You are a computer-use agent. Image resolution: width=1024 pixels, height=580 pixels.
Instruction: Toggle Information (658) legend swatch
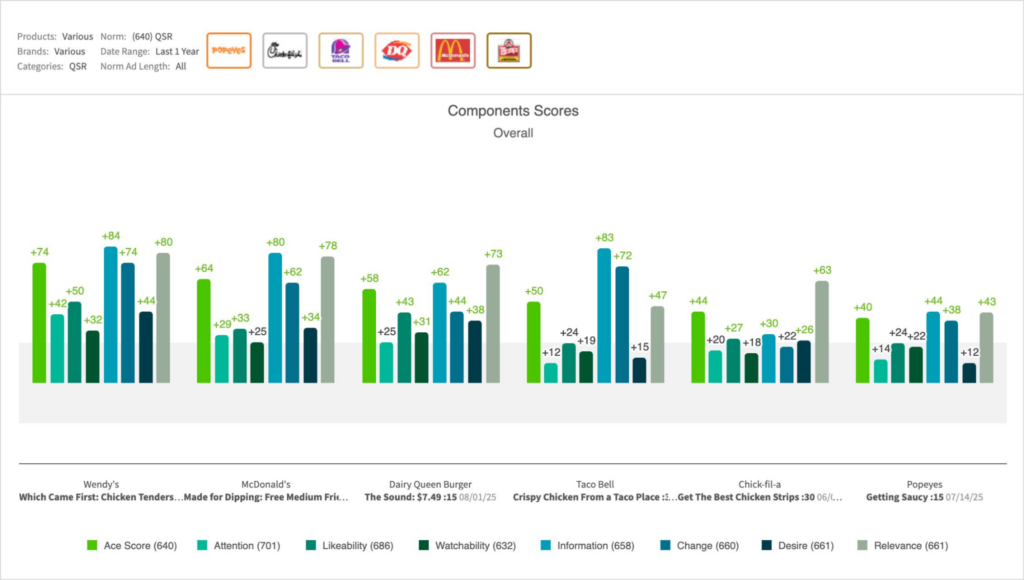pyautogui.click(x=546, y=545)
